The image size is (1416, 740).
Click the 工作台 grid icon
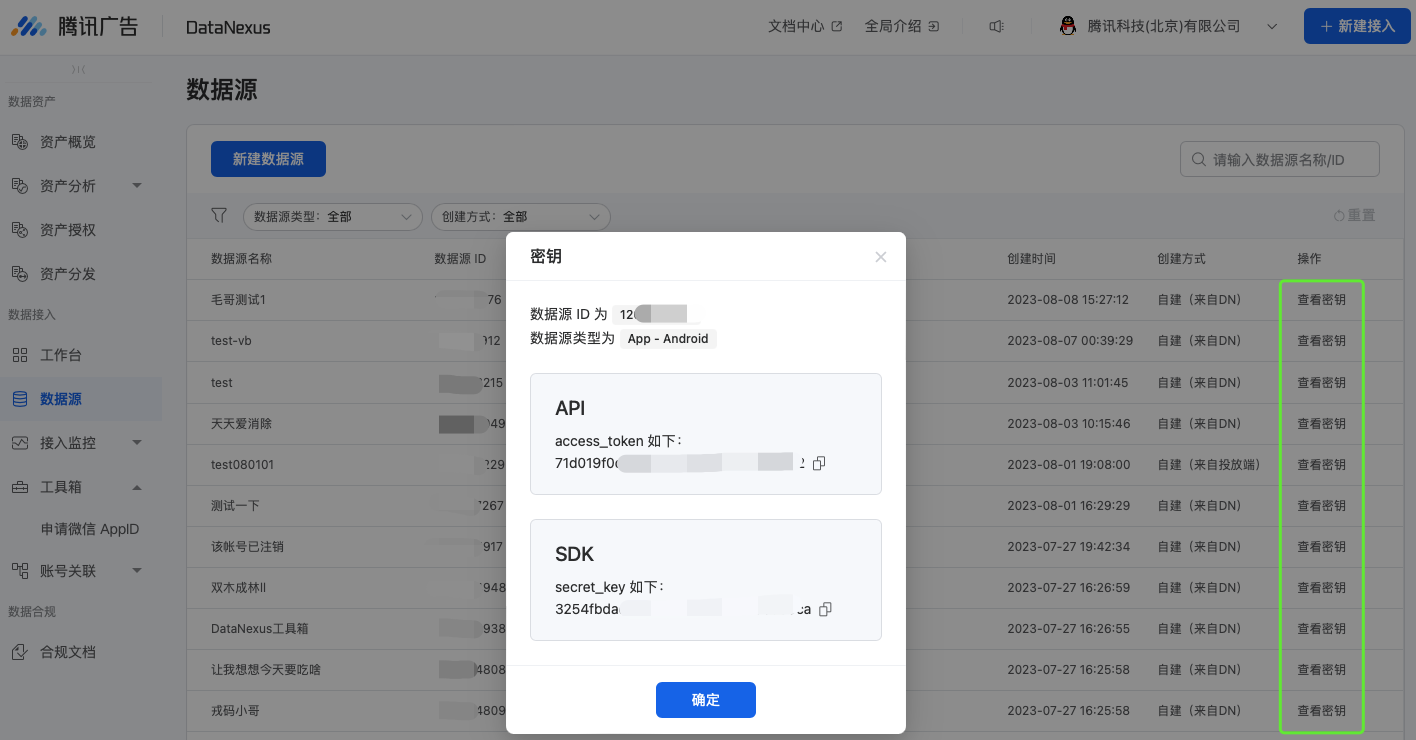pyautogui.click(x=20, y=355)
